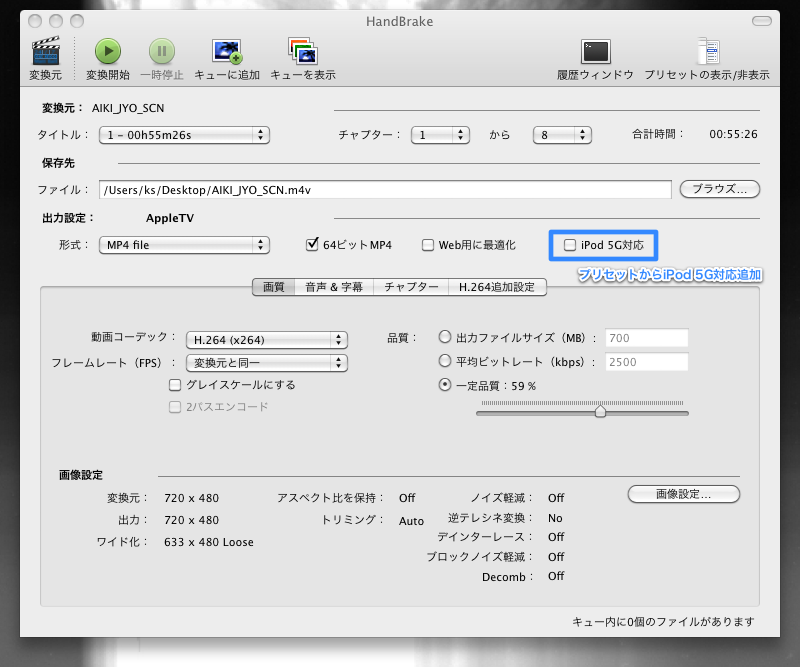The image size is (800, 667).
Task: Open the 動画コーデック H.264 dropdown
Action: [x=267, y=339]
